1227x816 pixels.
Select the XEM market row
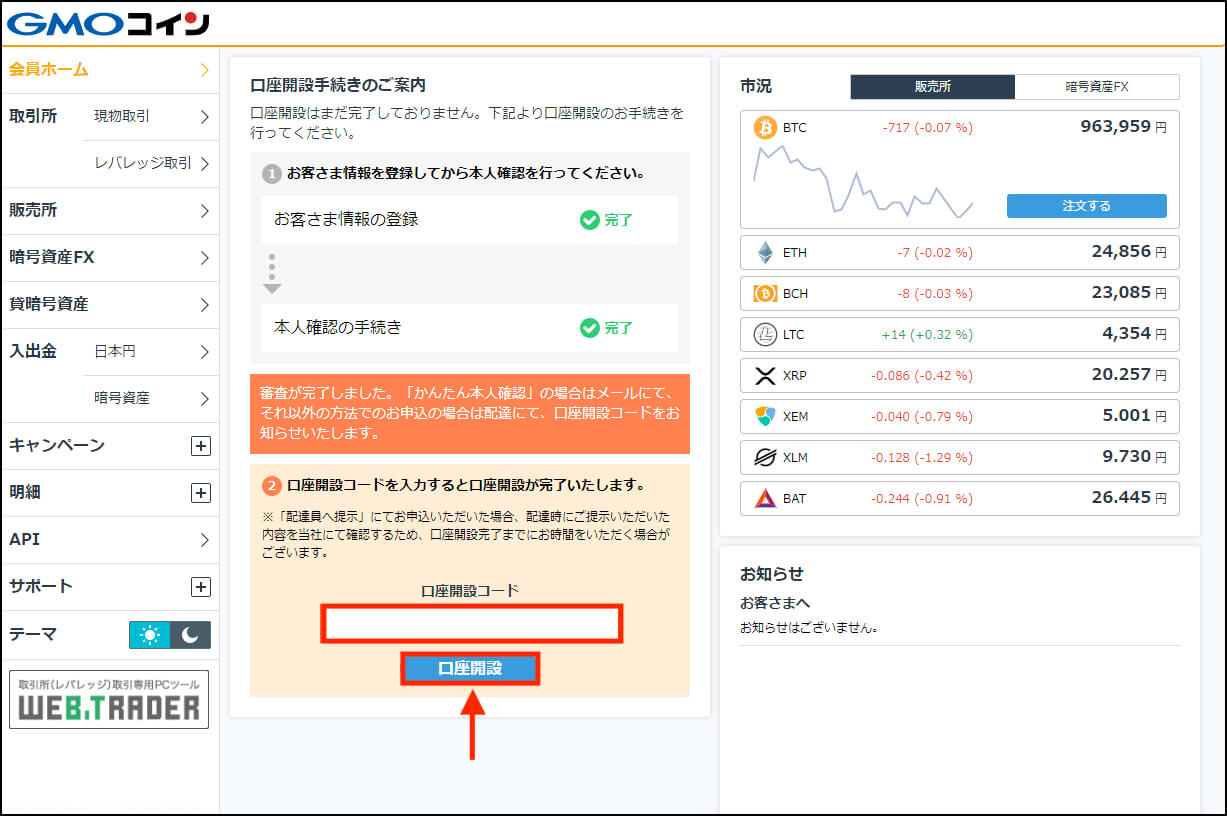pos(959,416)
